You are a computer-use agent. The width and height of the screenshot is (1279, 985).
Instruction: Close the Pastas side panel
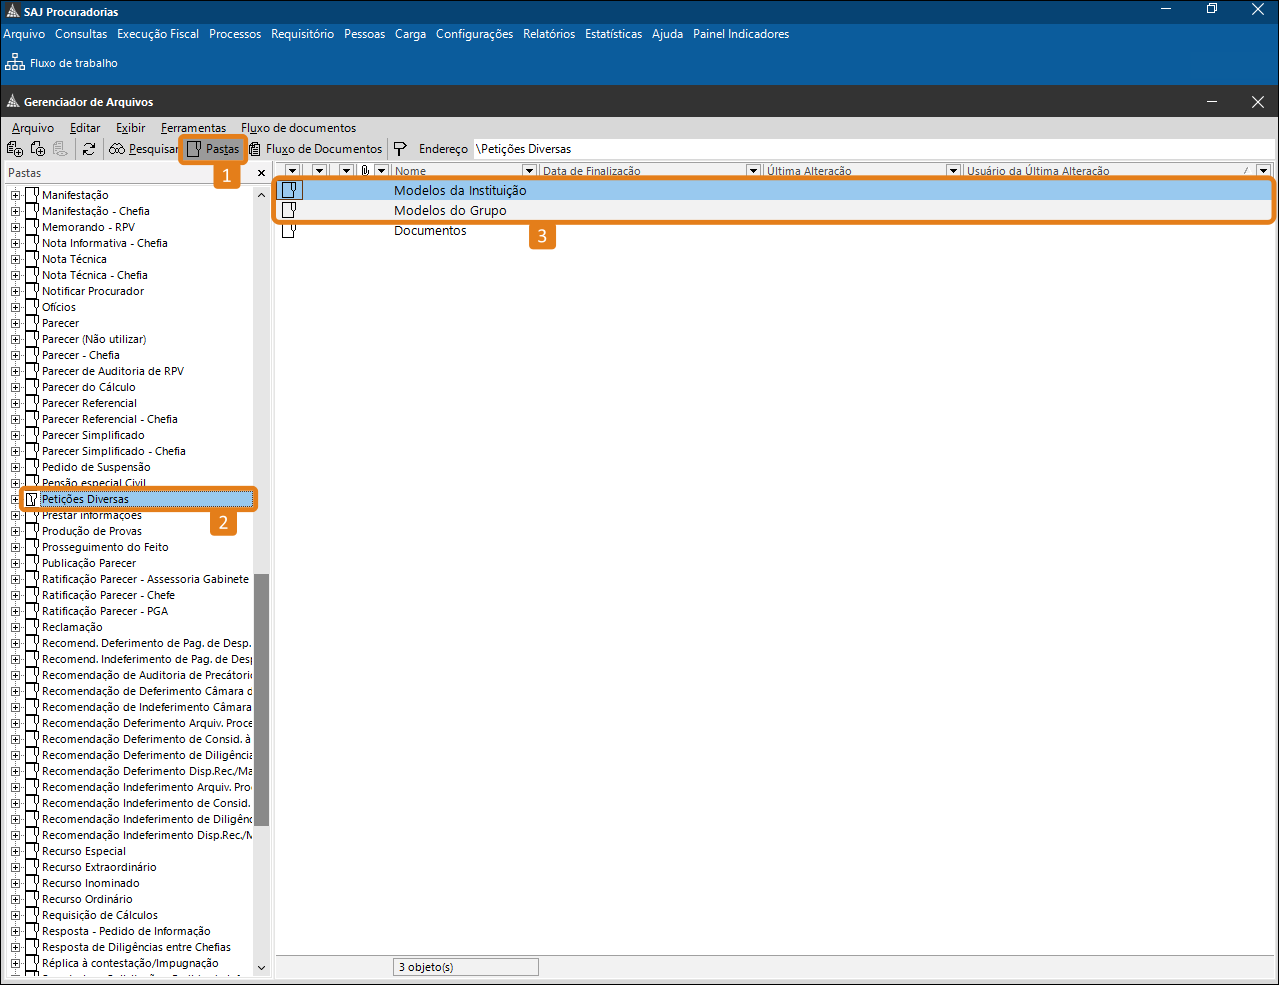(262, 173)
